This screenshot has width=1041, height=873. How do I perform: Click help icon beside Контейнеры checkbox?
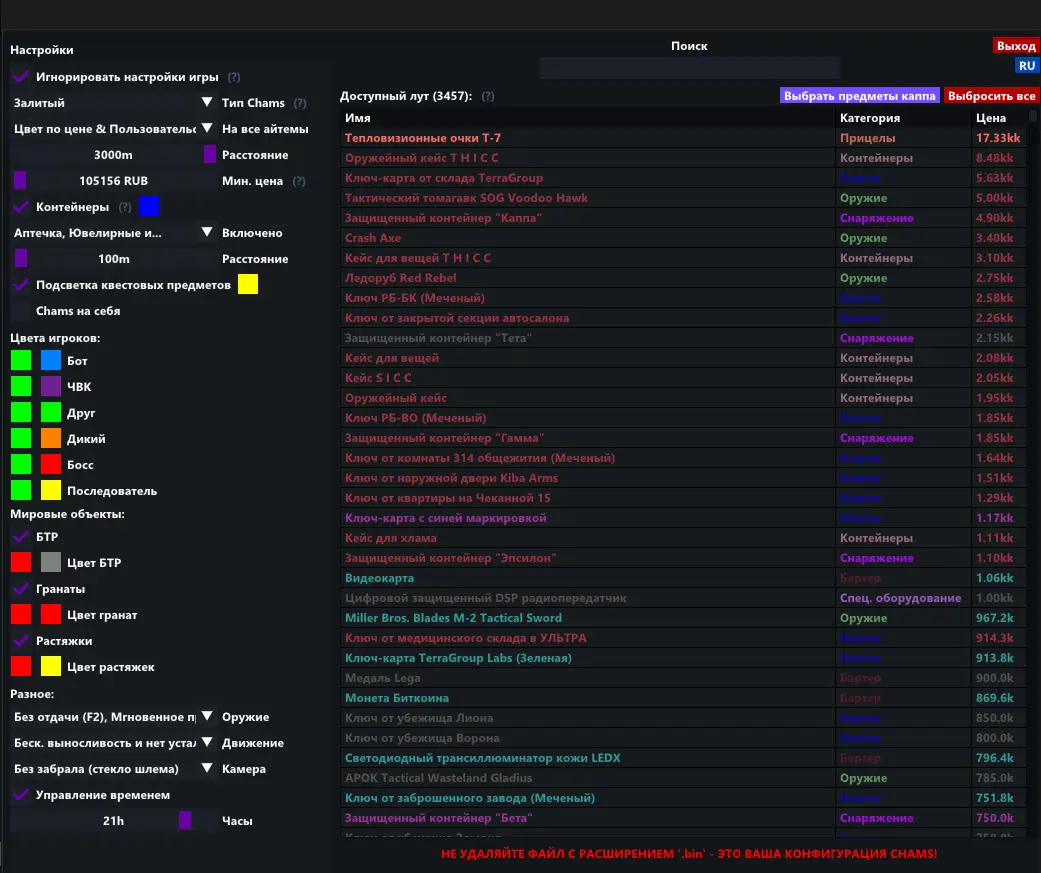point(125,207)
